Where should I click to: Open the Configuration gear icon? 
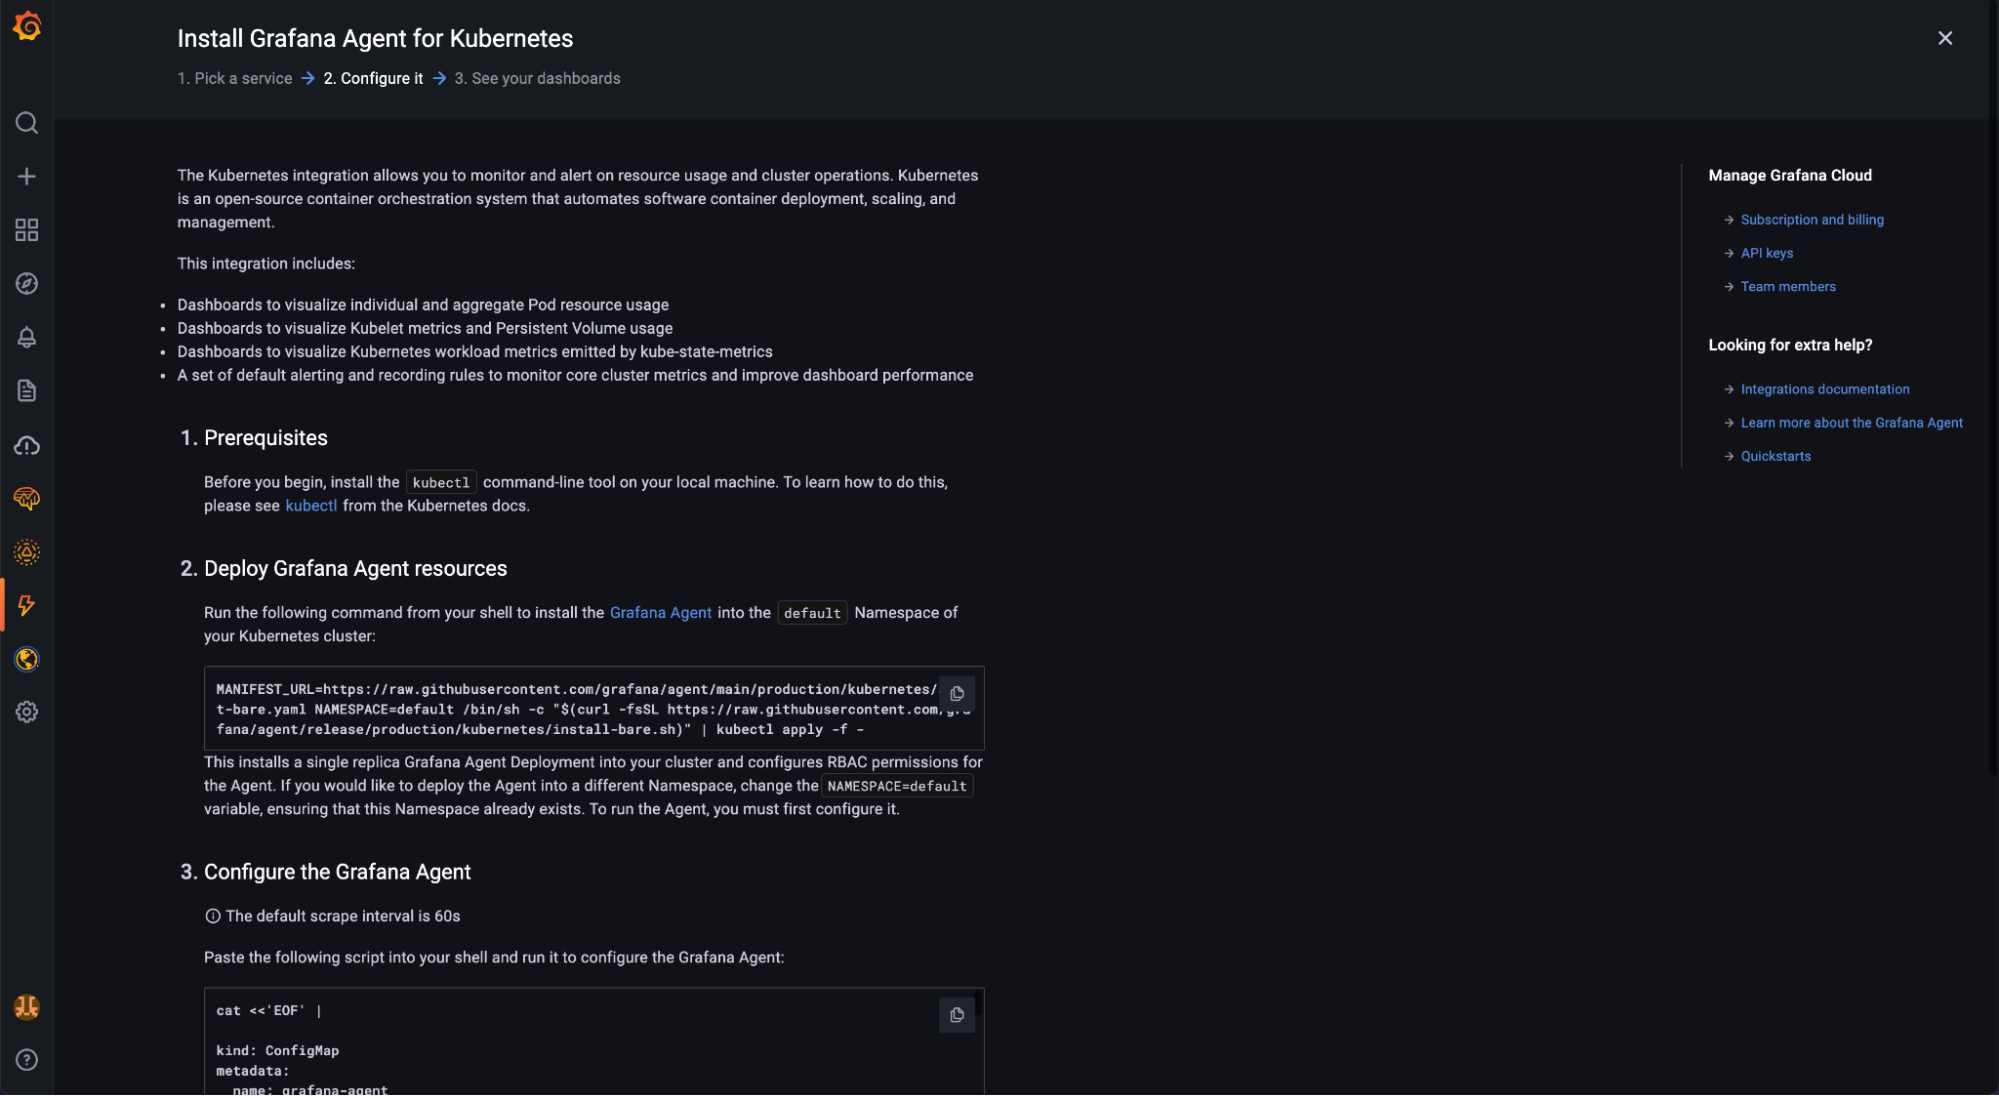(27, 712)
